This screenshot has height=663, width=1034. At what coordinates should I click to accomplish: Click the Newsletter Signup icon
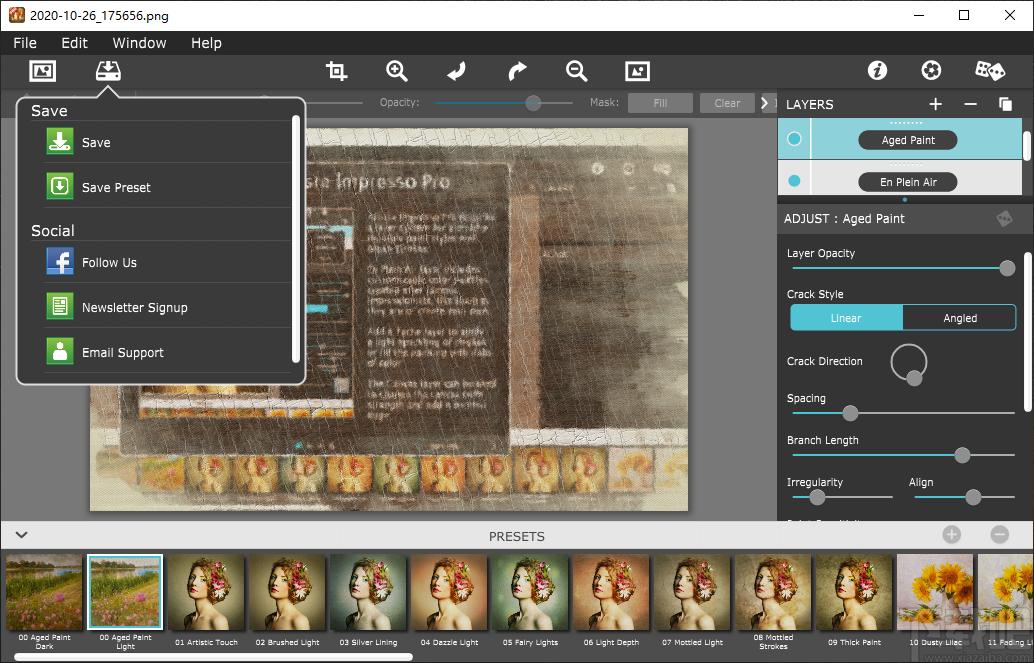60,306
